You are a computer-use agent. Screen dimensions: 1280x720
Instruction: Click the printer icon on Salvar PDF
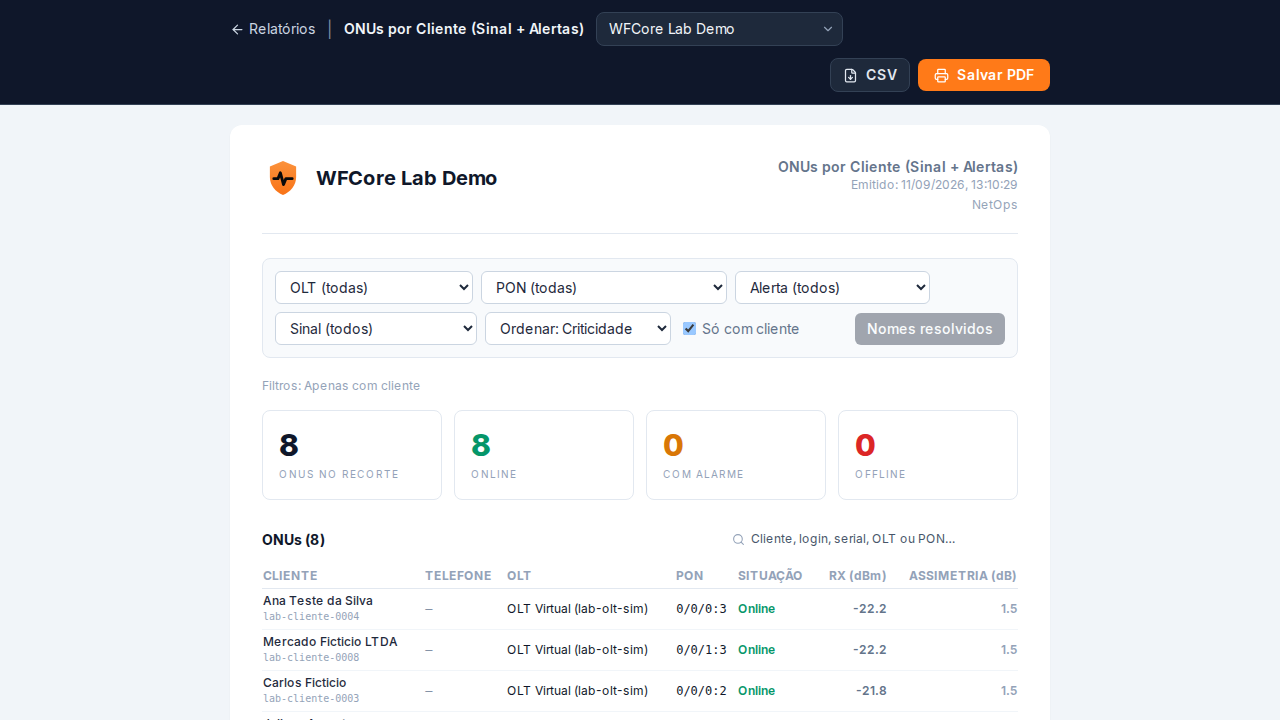coord(941,75)
